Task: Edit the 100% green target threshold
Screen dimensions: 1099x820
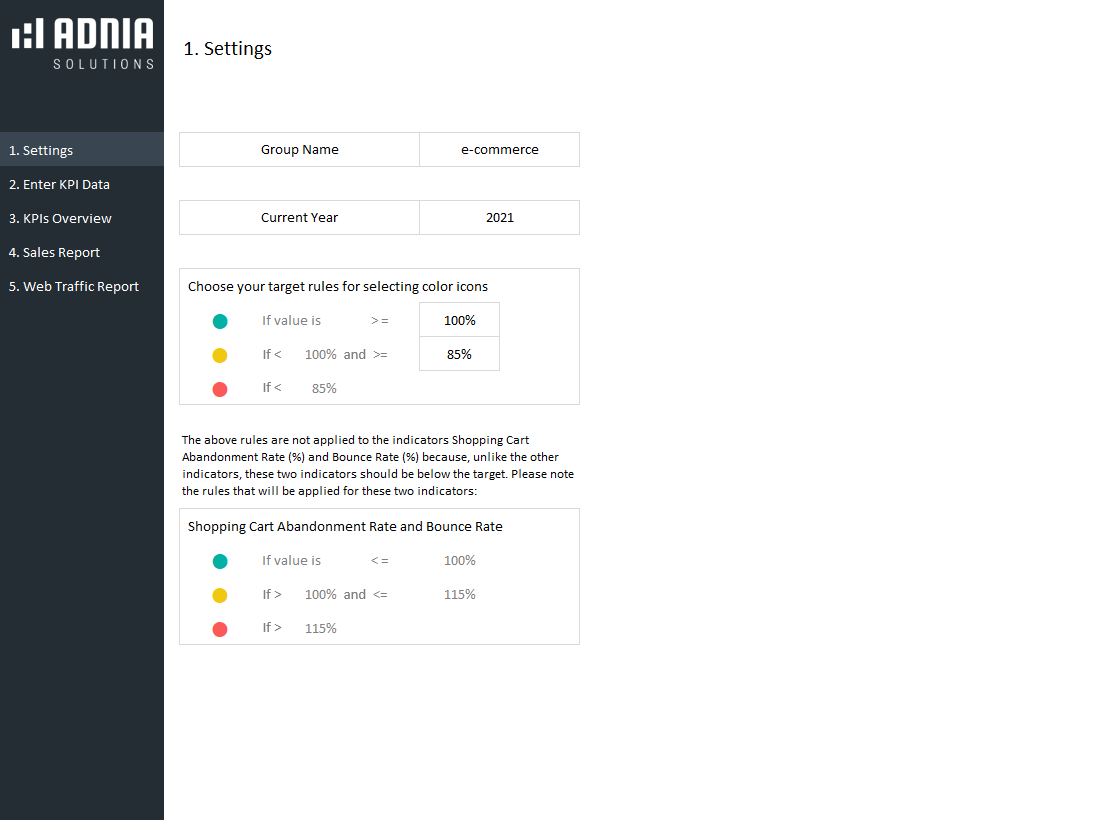Action: click(459, 320)
